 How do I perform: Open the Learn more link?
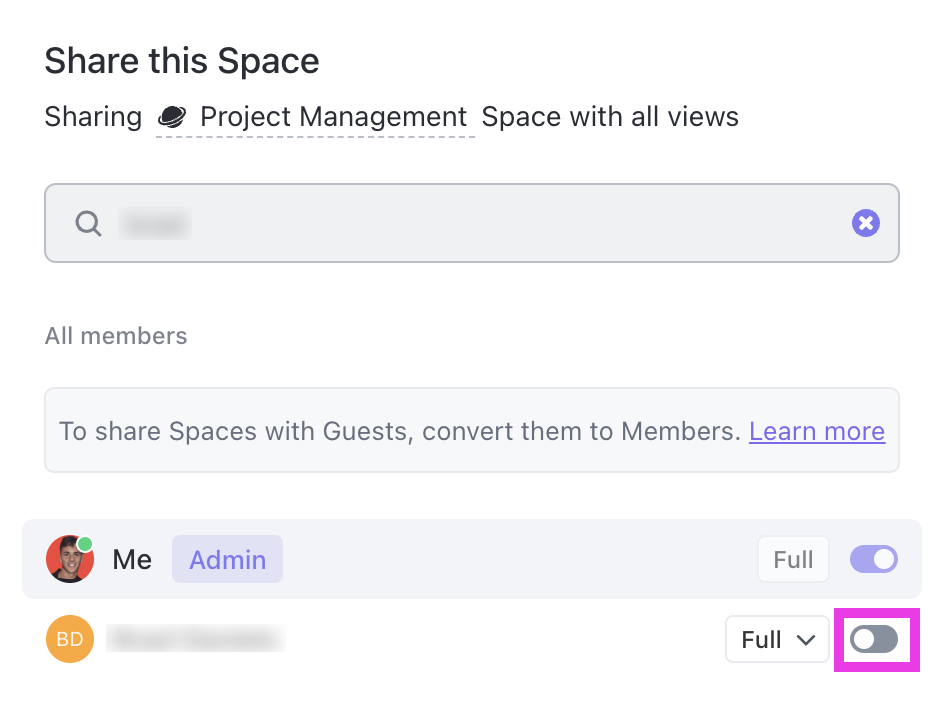point(816,431)
